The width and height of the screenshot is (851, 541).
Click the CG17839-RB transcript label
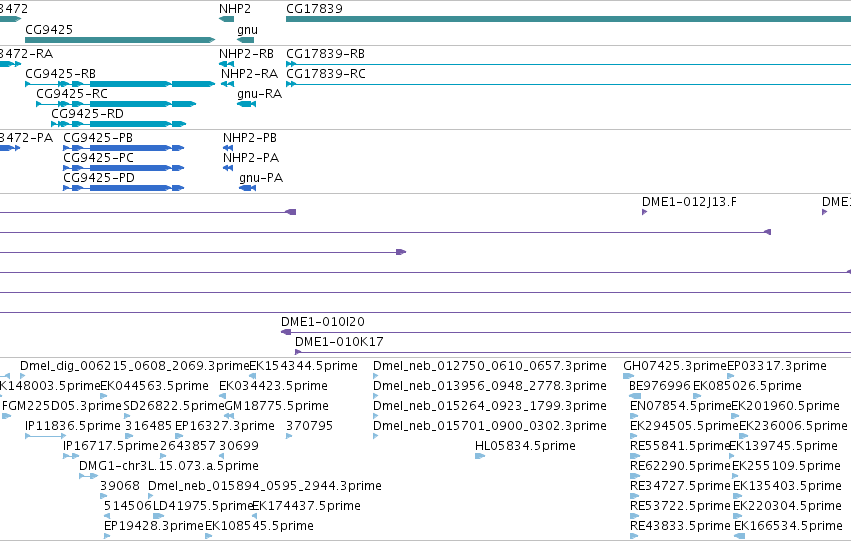pyautogui.click(x=325, y=54)
